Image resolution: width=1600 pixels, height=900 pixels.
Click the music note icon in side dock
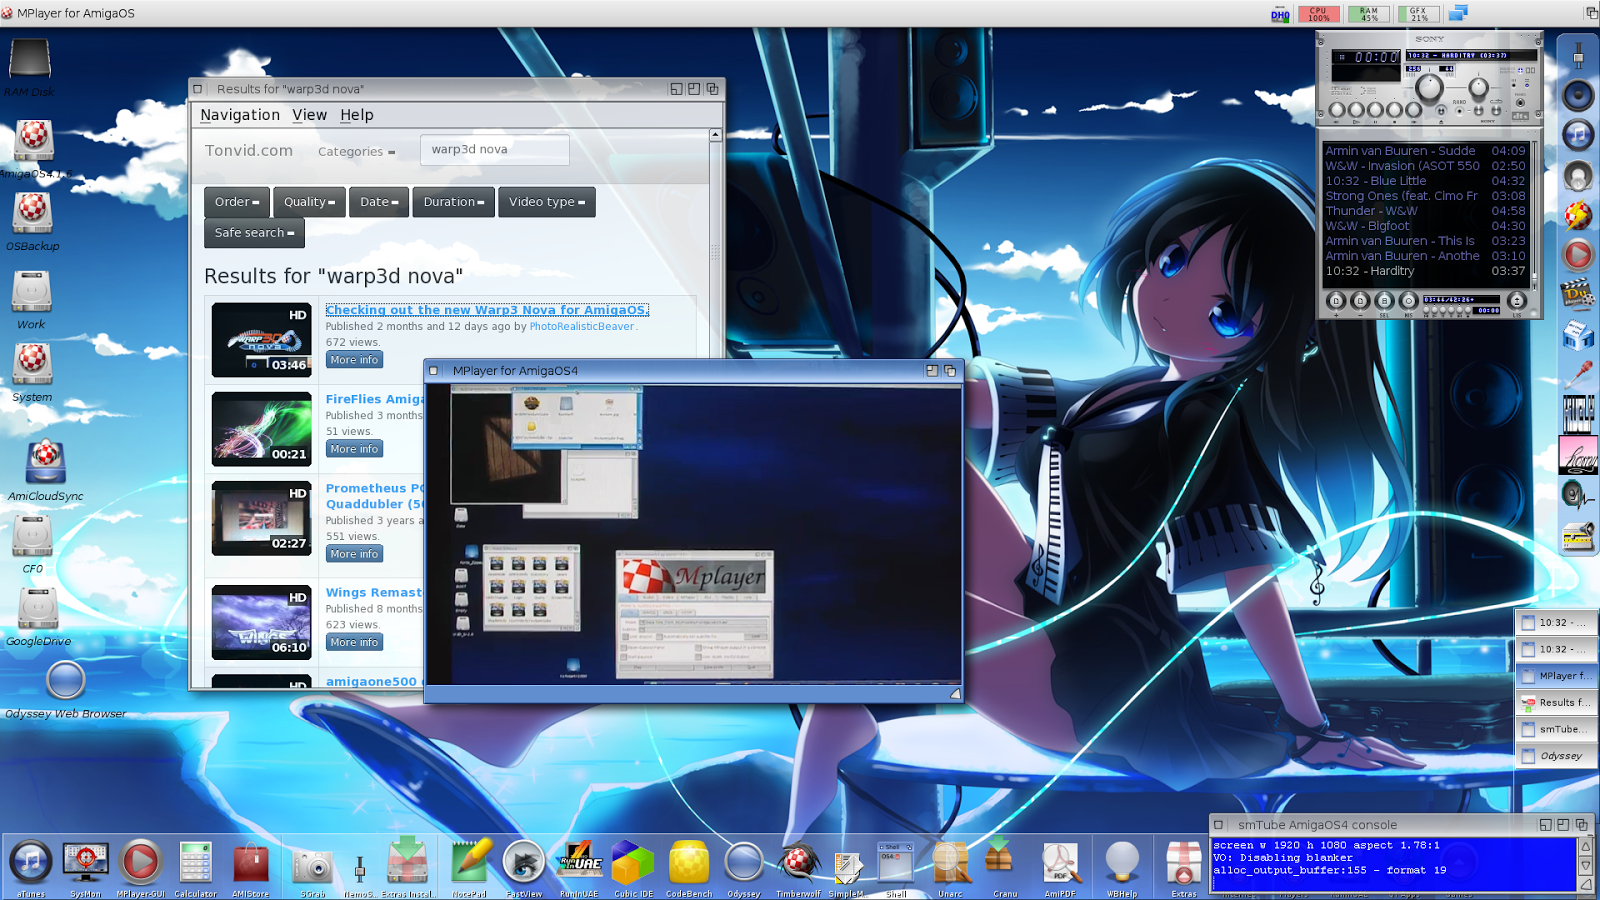(1578, 135)
